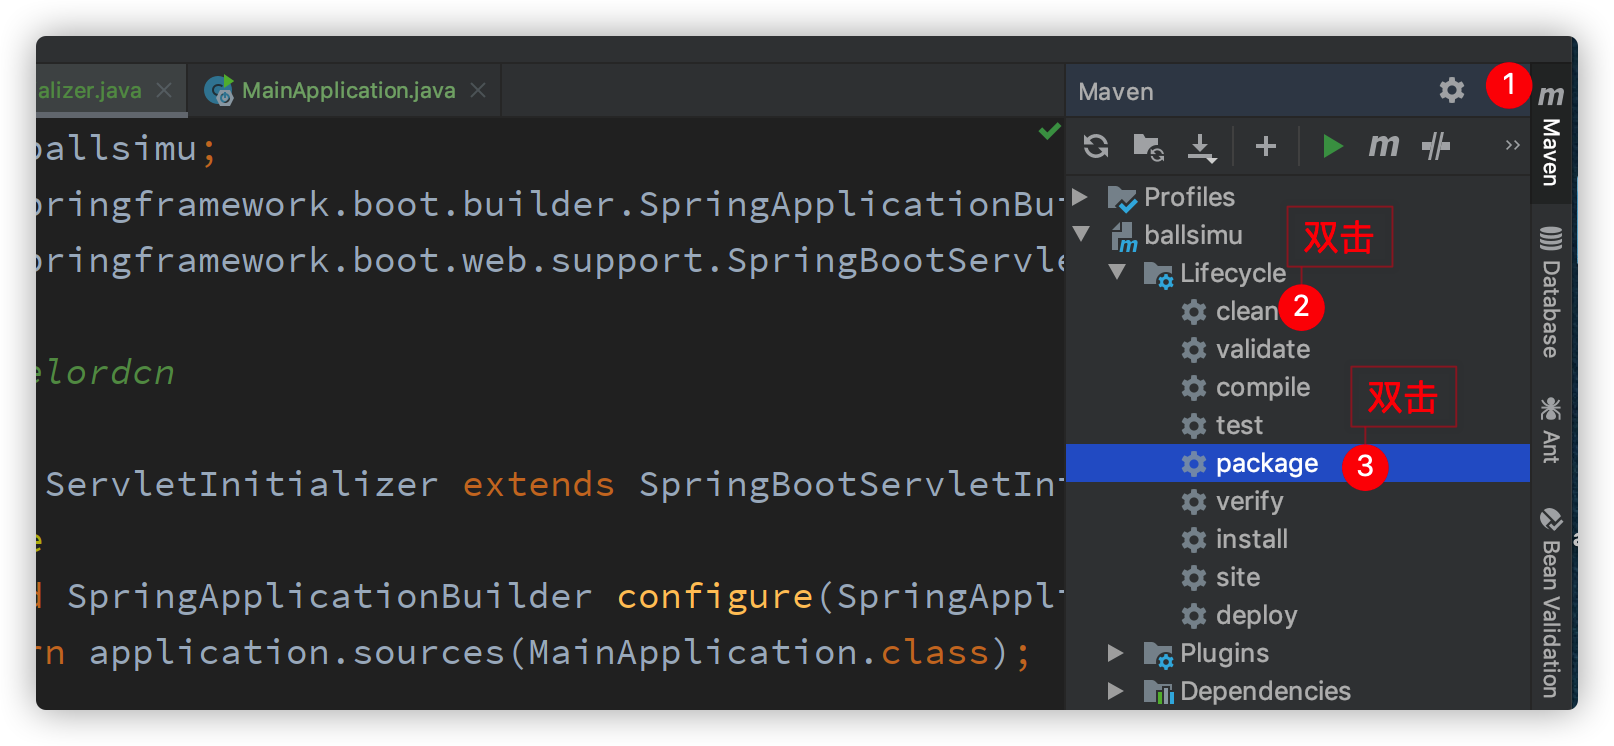Expand the Plugins node arrow
This screenshot has height=746, width=1614.
coord(1116,653)
